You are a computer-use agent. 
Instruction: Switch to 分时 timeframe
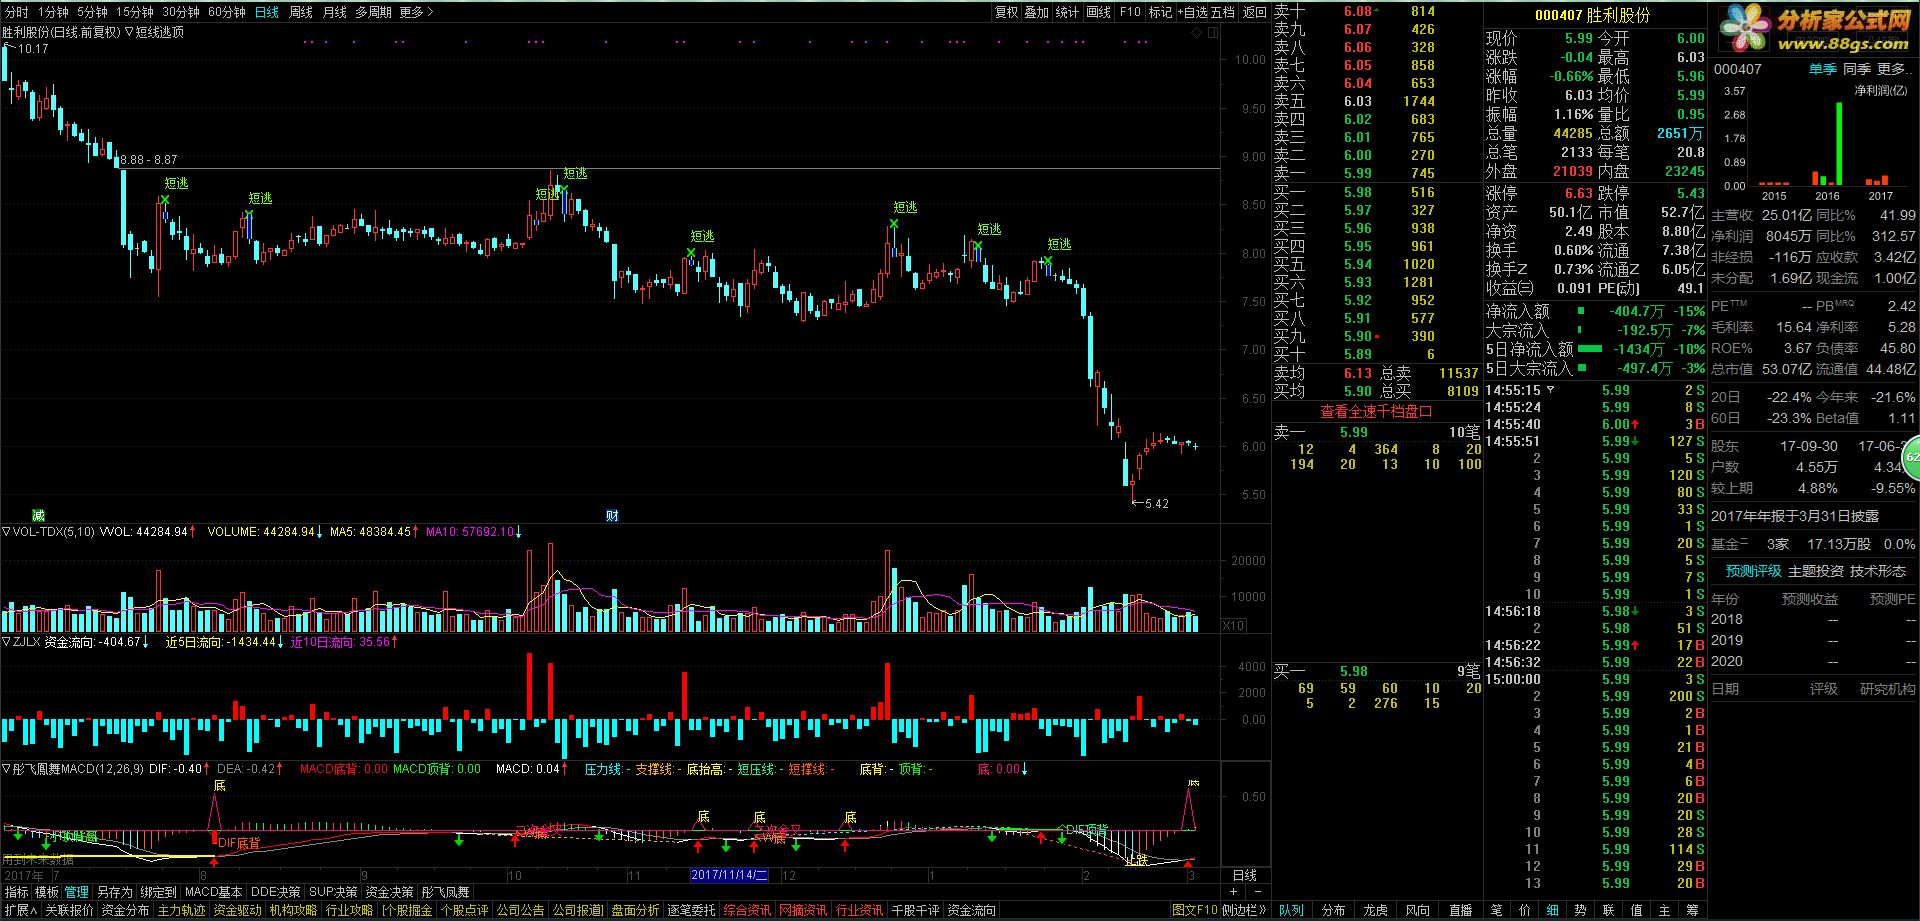pyautogui.click(x=17, y=12)
